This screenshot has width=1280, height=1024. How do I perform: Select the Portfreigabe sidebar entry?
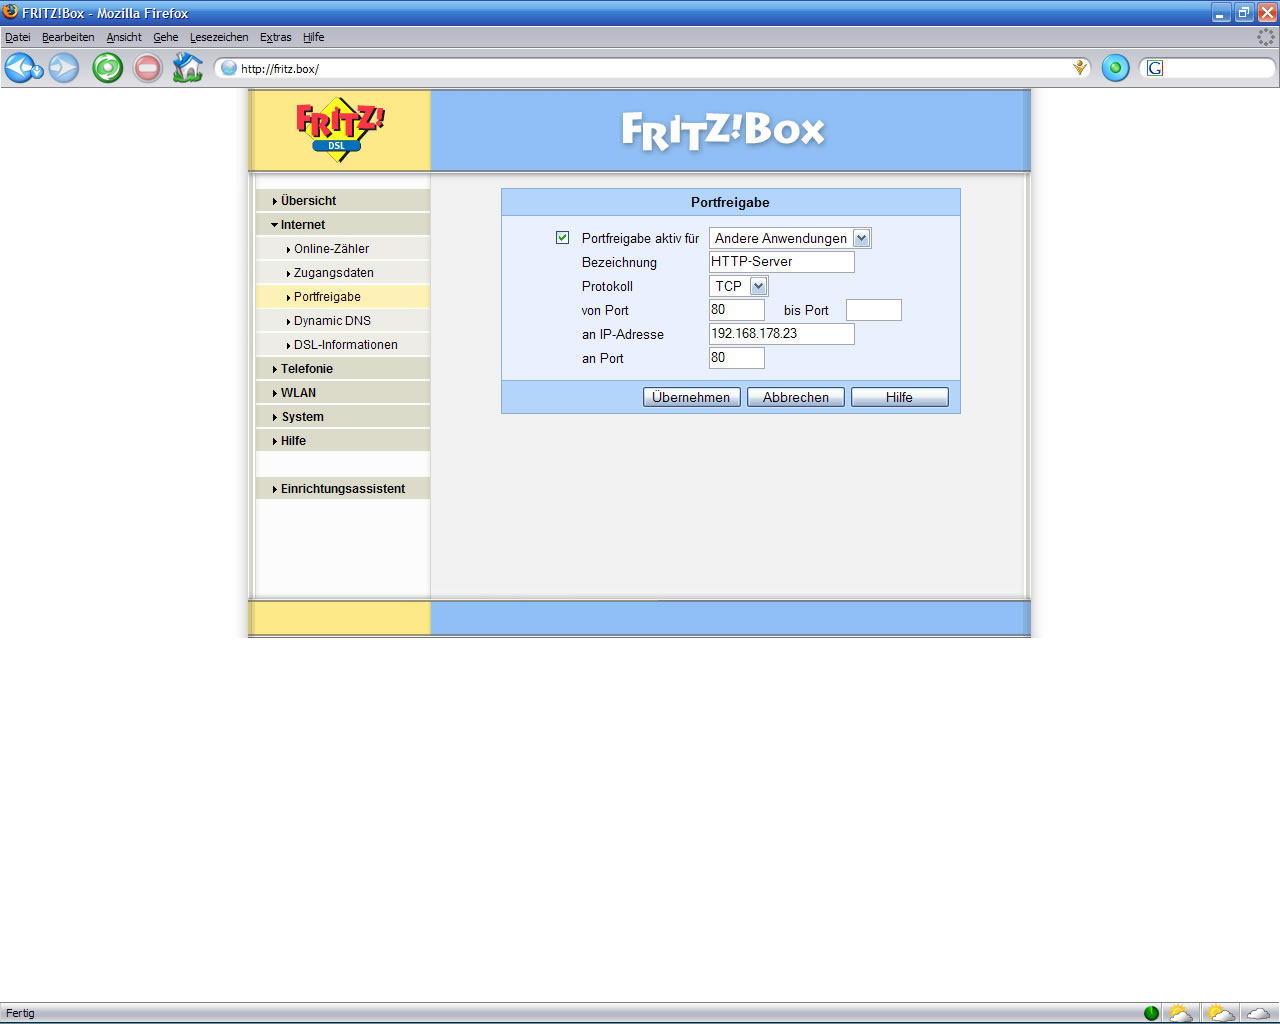pyautogui.click(x=342, y=297)
